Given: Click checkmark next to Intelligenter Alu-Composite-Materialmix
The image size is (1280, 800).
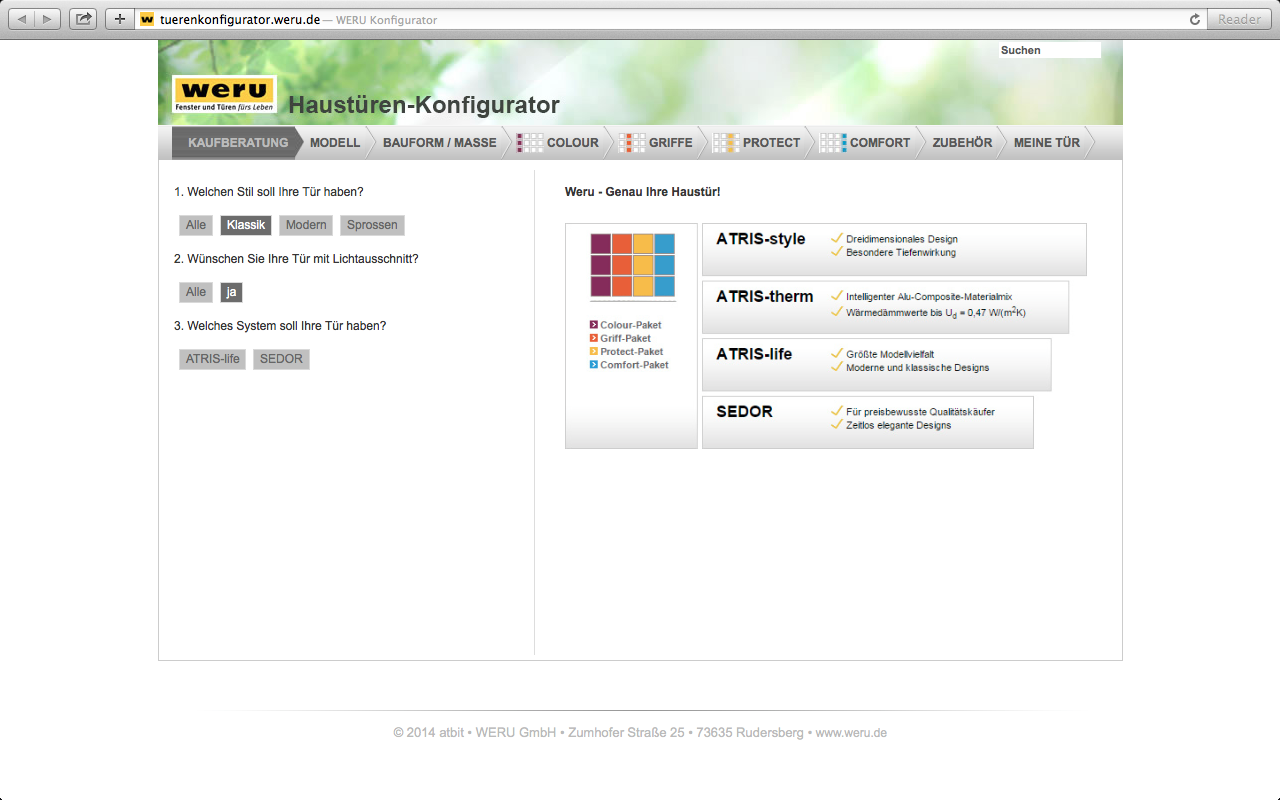Looking at the screenshot, I should pyautogui.click(x=837, y=296).
